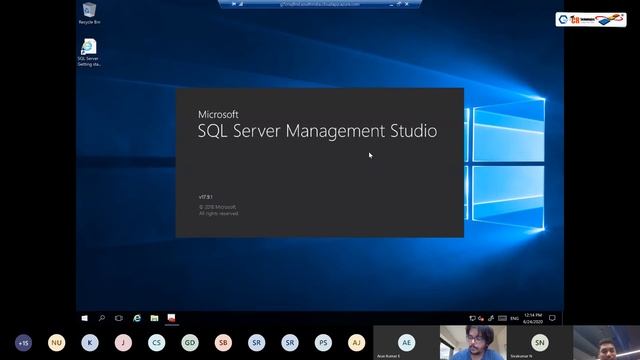Screen dimensions: 640x360
Task: Select participant avatar K
Action: (90, 343)
